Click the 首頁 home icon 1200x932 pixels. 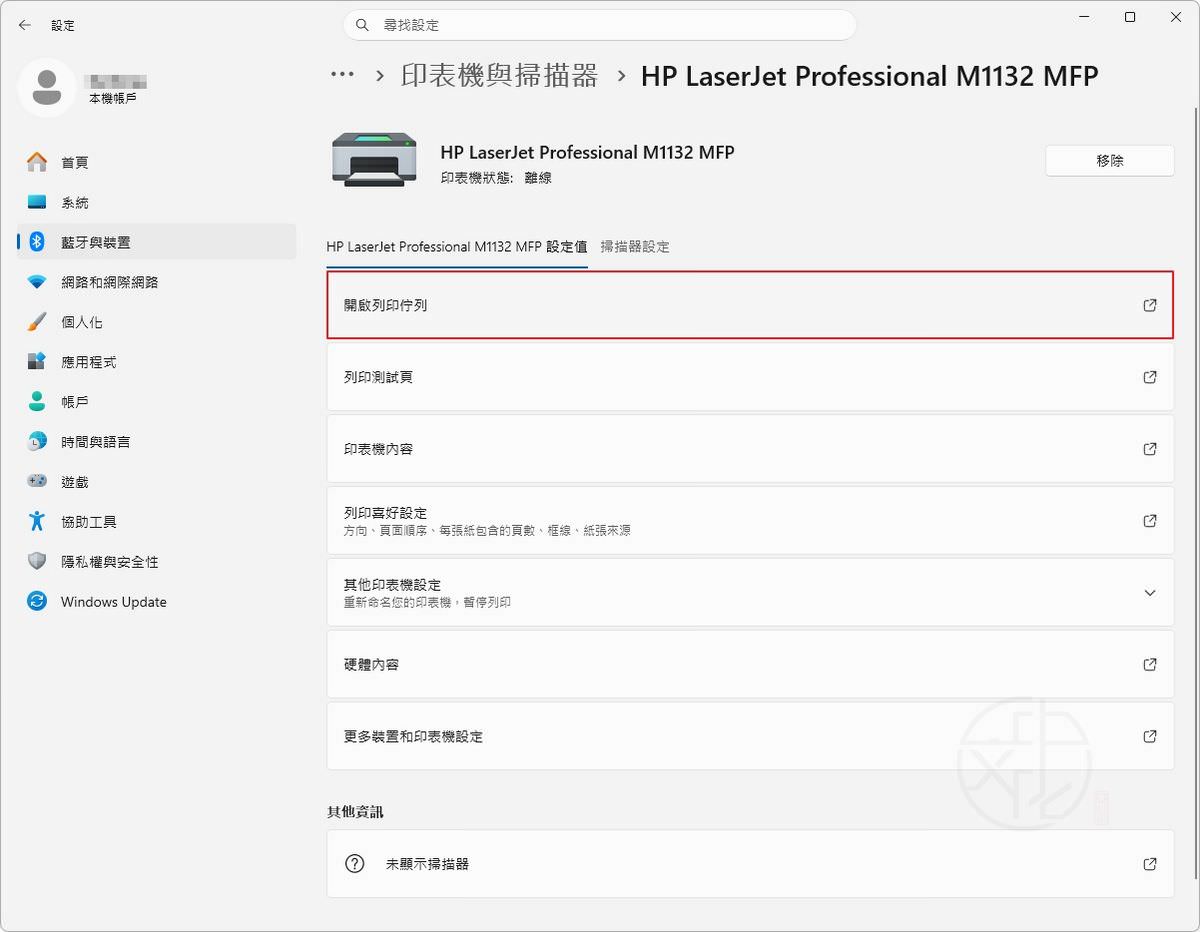coord(37,162)
